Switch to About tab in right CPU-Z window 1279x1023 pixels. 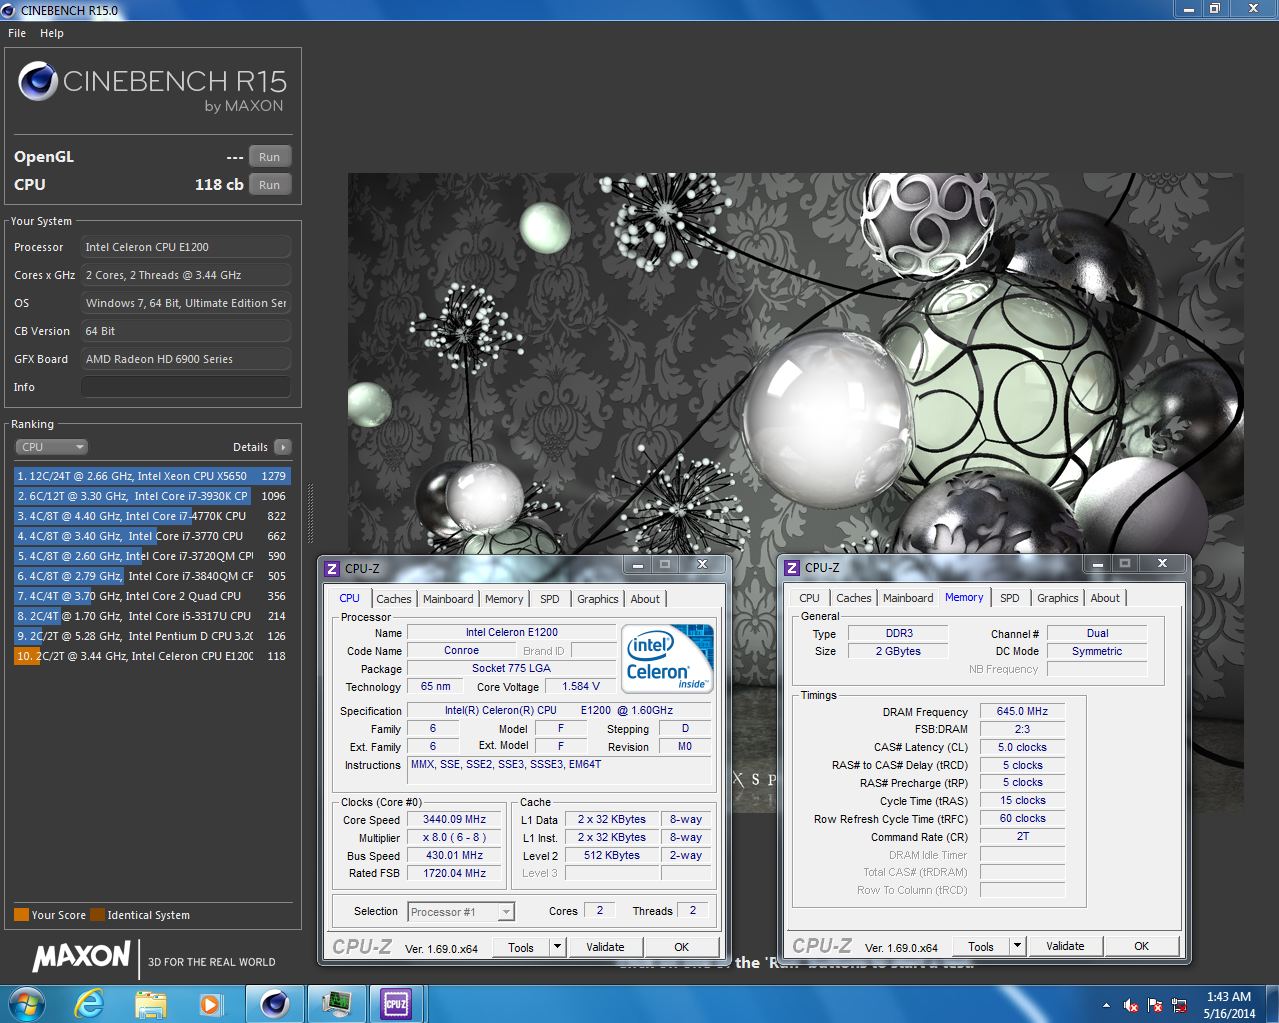coord(1105,598)
